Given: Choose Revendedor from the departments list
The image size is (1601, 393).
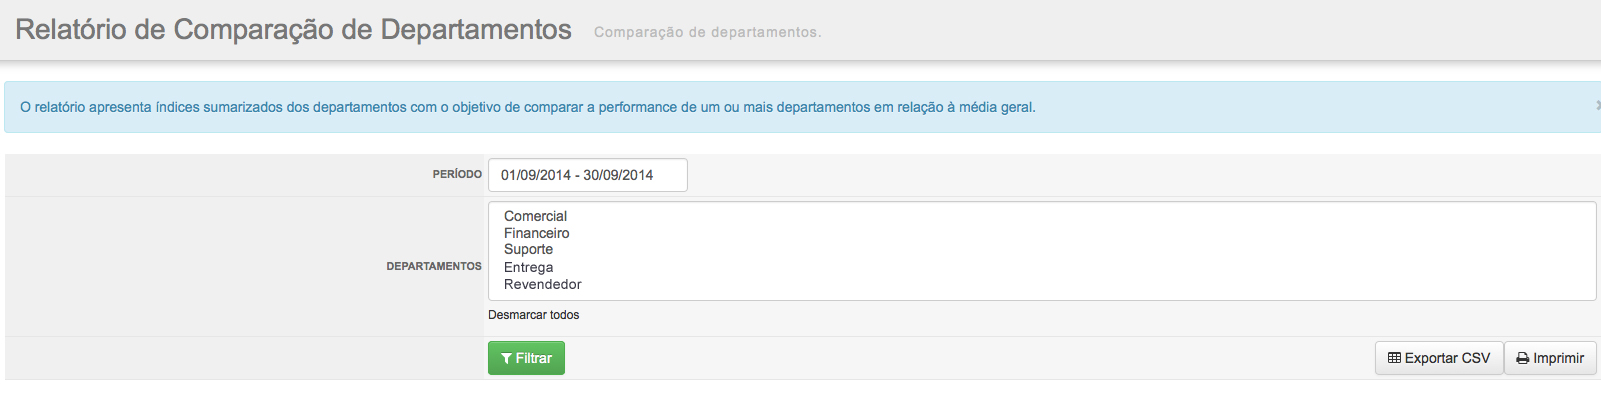Looking at the screenshot, I should coord(542,284).
